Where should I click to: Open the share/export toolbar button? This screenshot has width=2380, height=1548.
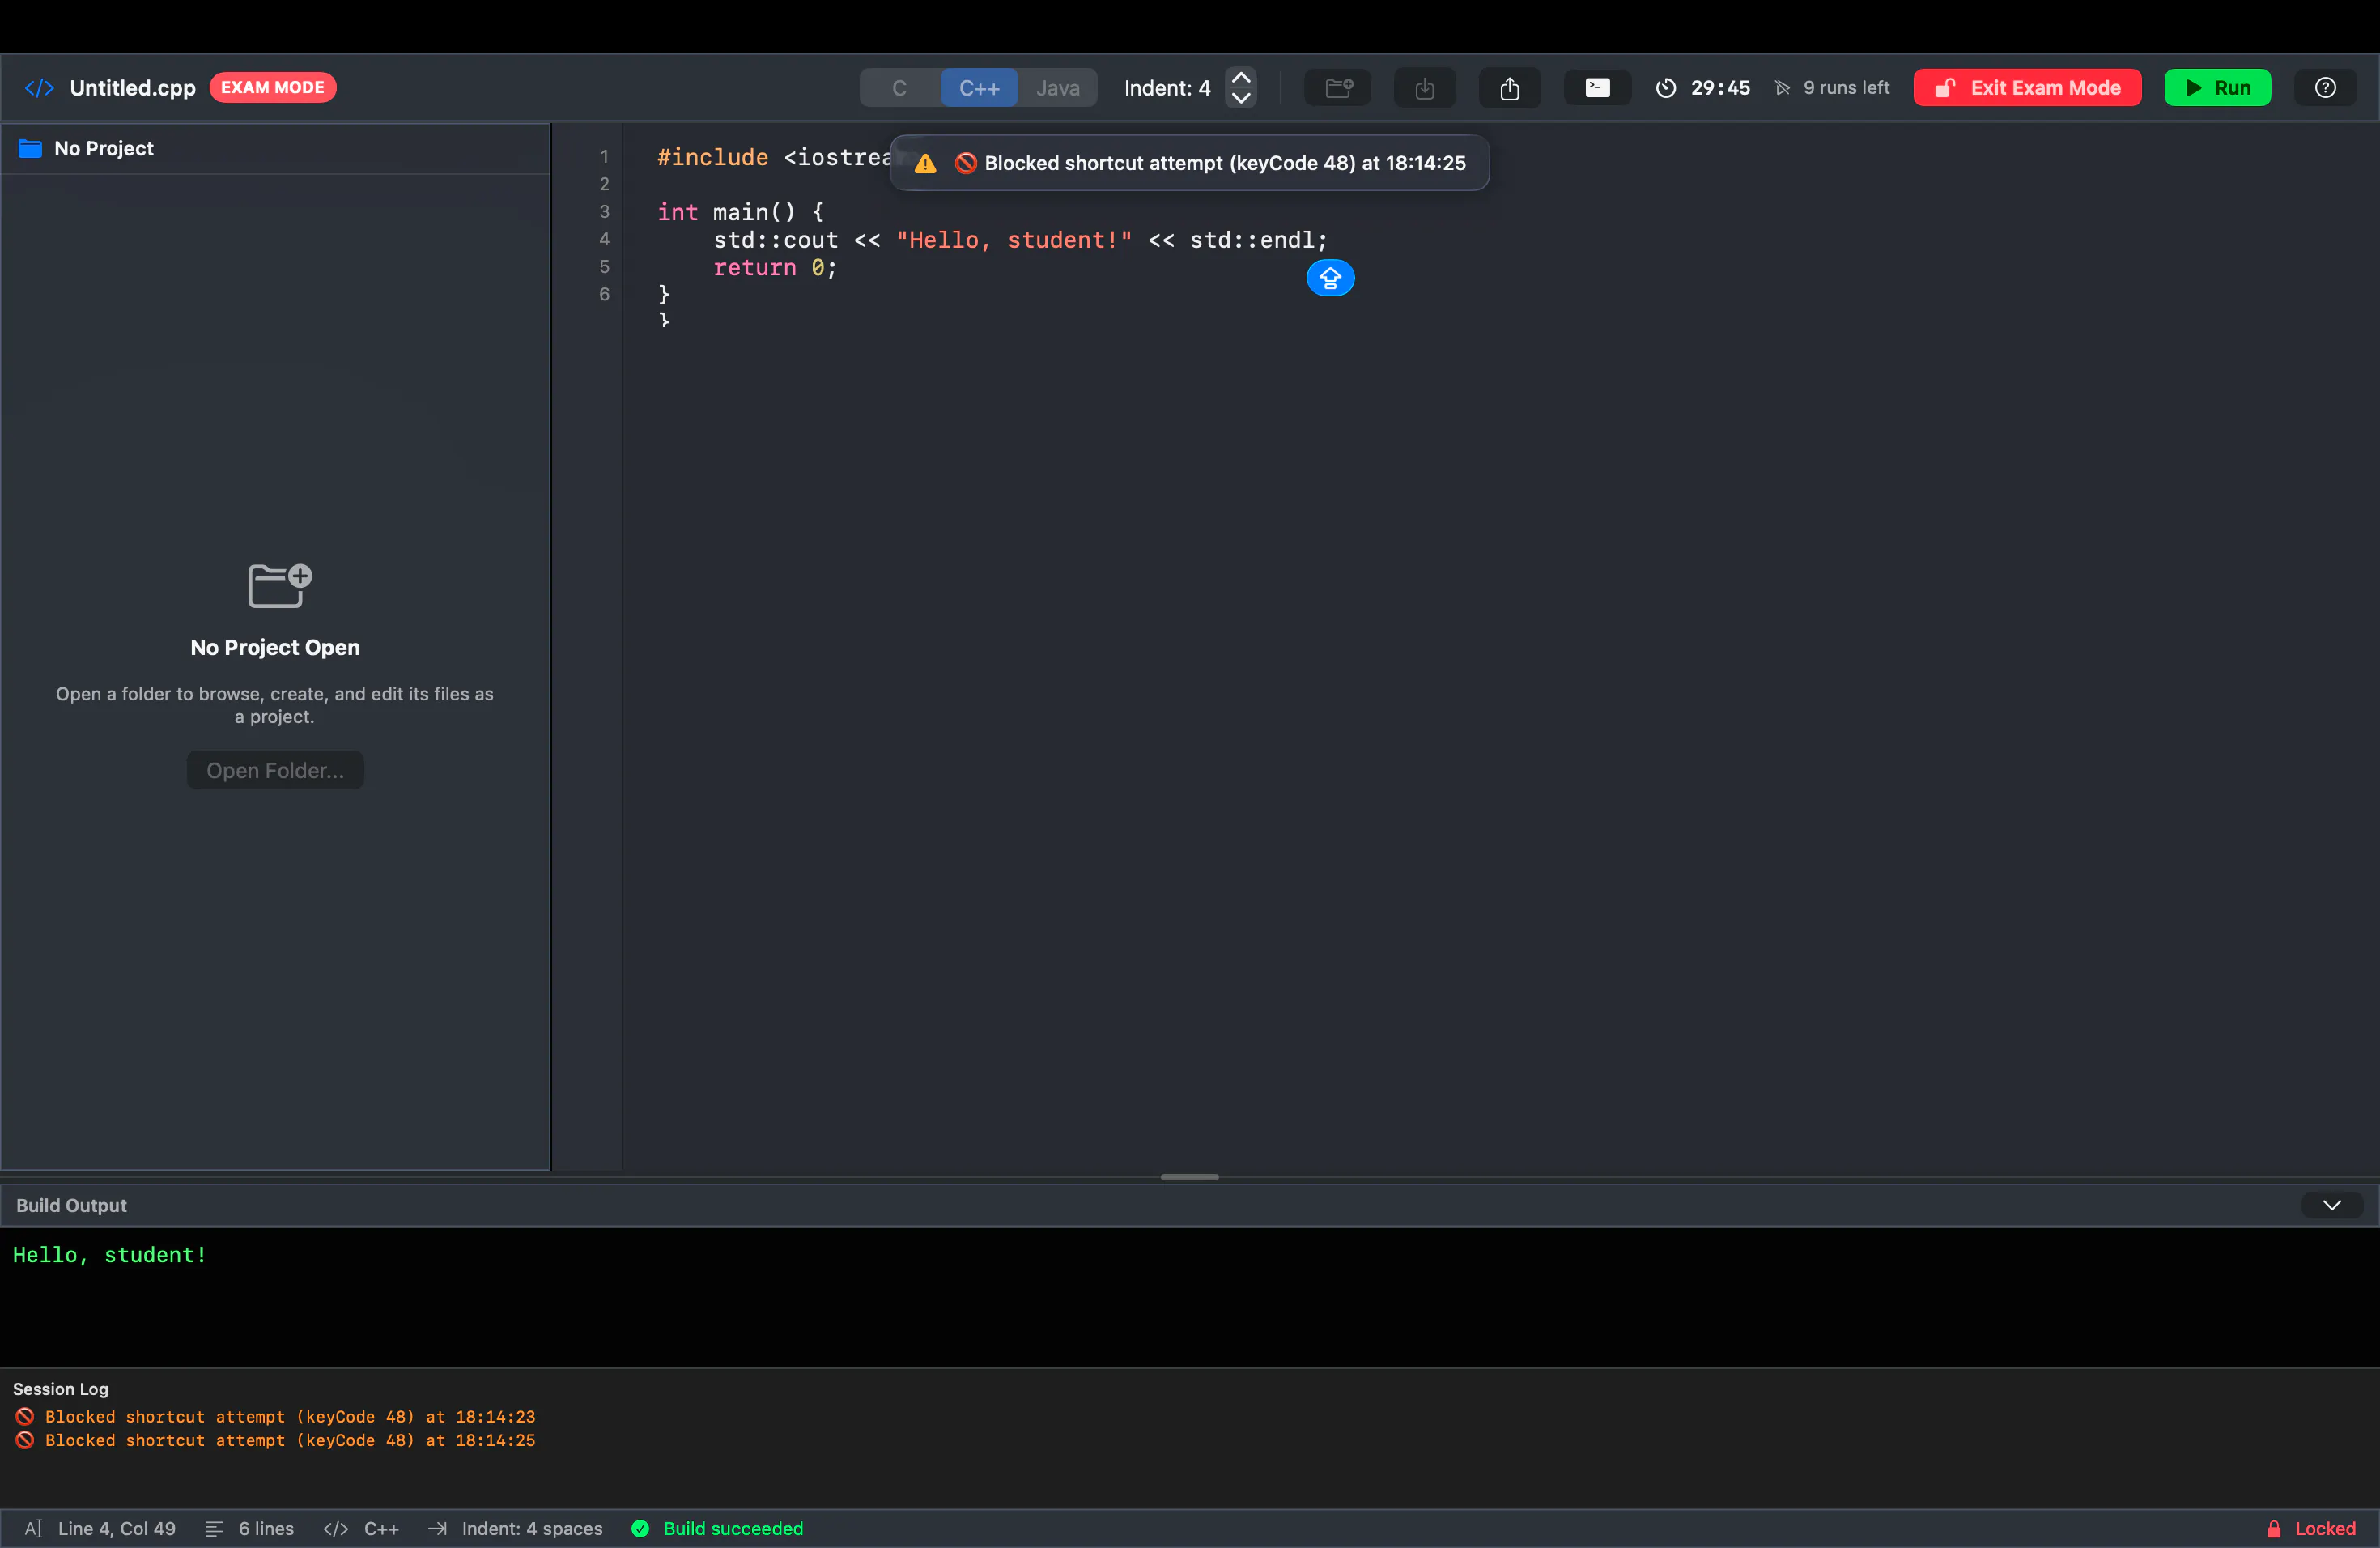coord(1509,88)
